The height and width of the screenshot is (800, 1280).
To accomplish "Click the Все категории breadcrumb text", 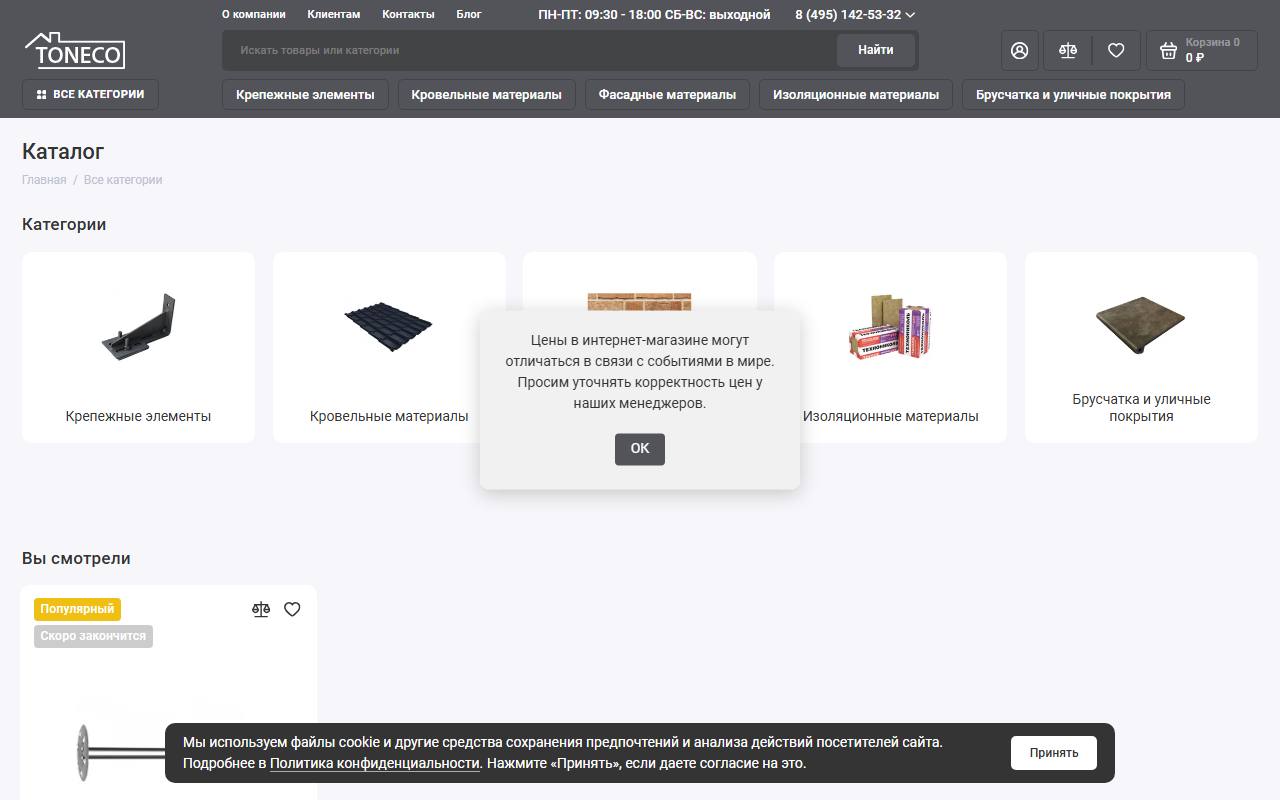I will click(123, 180).
